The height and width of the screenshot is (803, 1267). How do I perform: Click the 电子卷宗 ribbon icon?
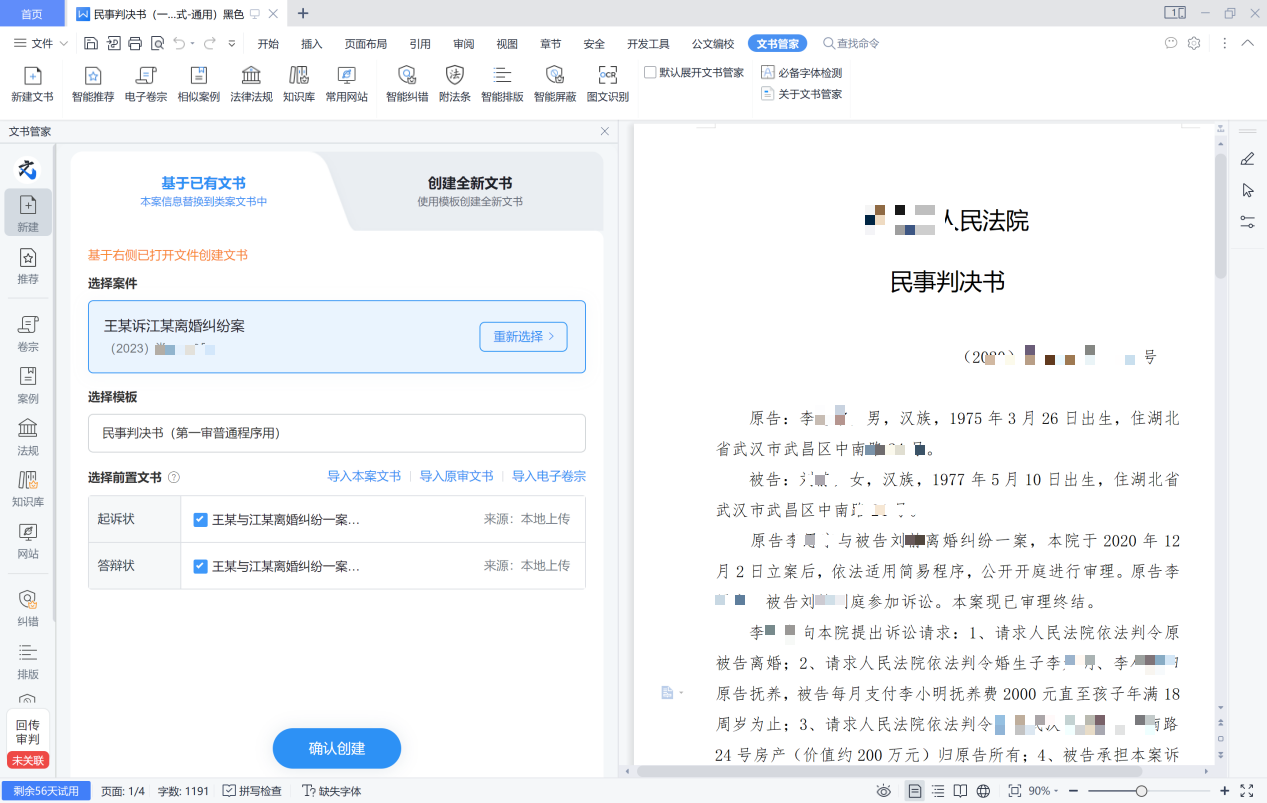(x=146, y=84)
